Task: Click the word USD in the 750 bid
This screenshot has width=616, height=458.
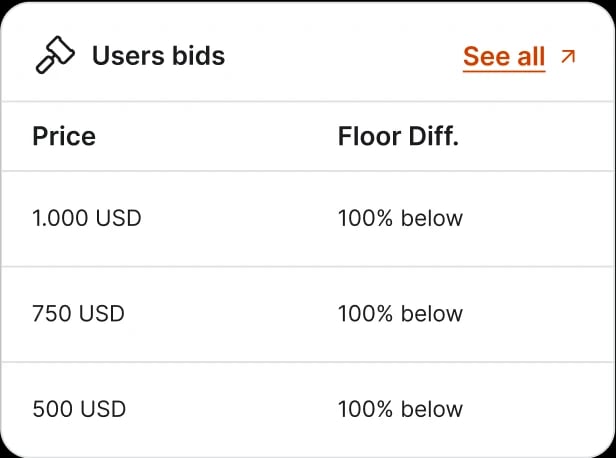Action: (x=103, y=314)
